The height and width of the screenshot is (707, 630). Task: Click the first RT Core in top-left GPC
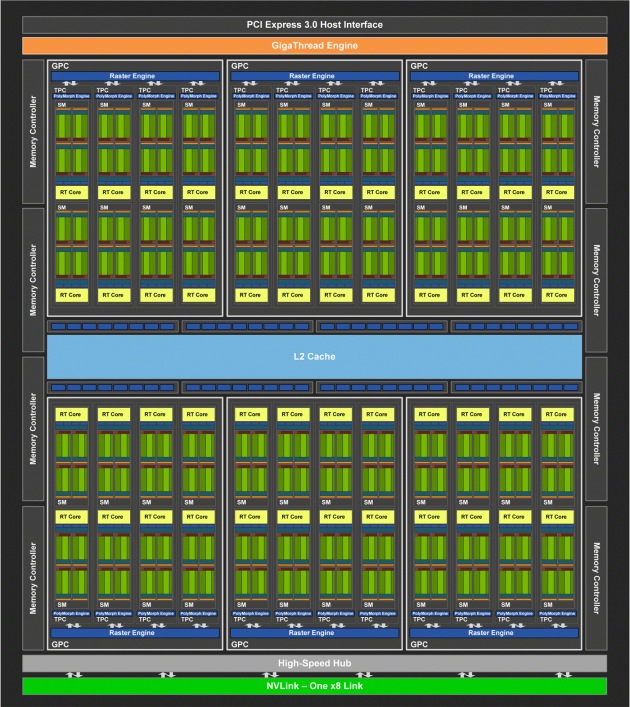click(71, 192)
